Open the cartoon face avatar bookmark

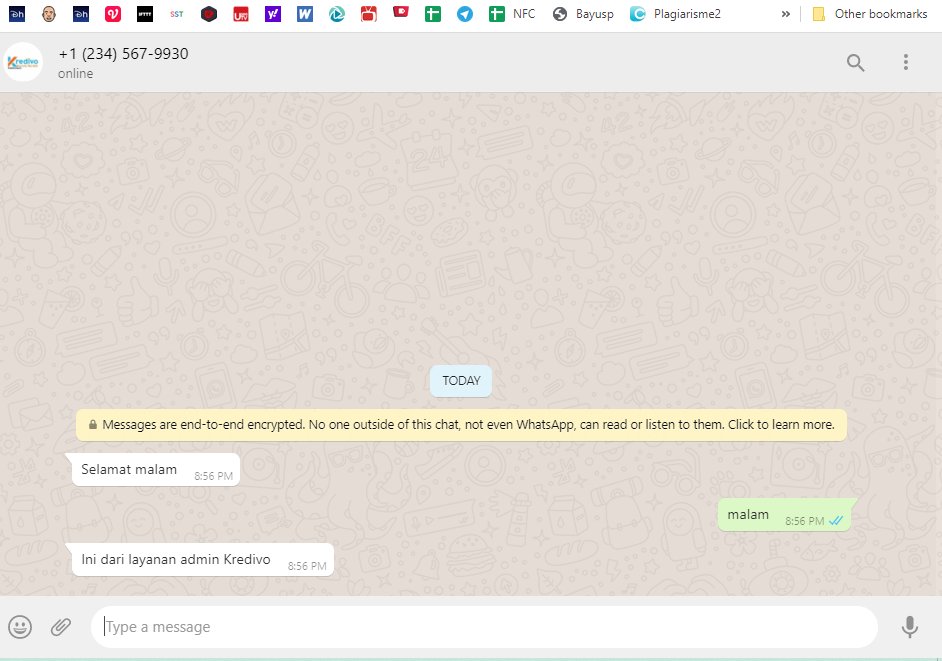coord(49,14)
